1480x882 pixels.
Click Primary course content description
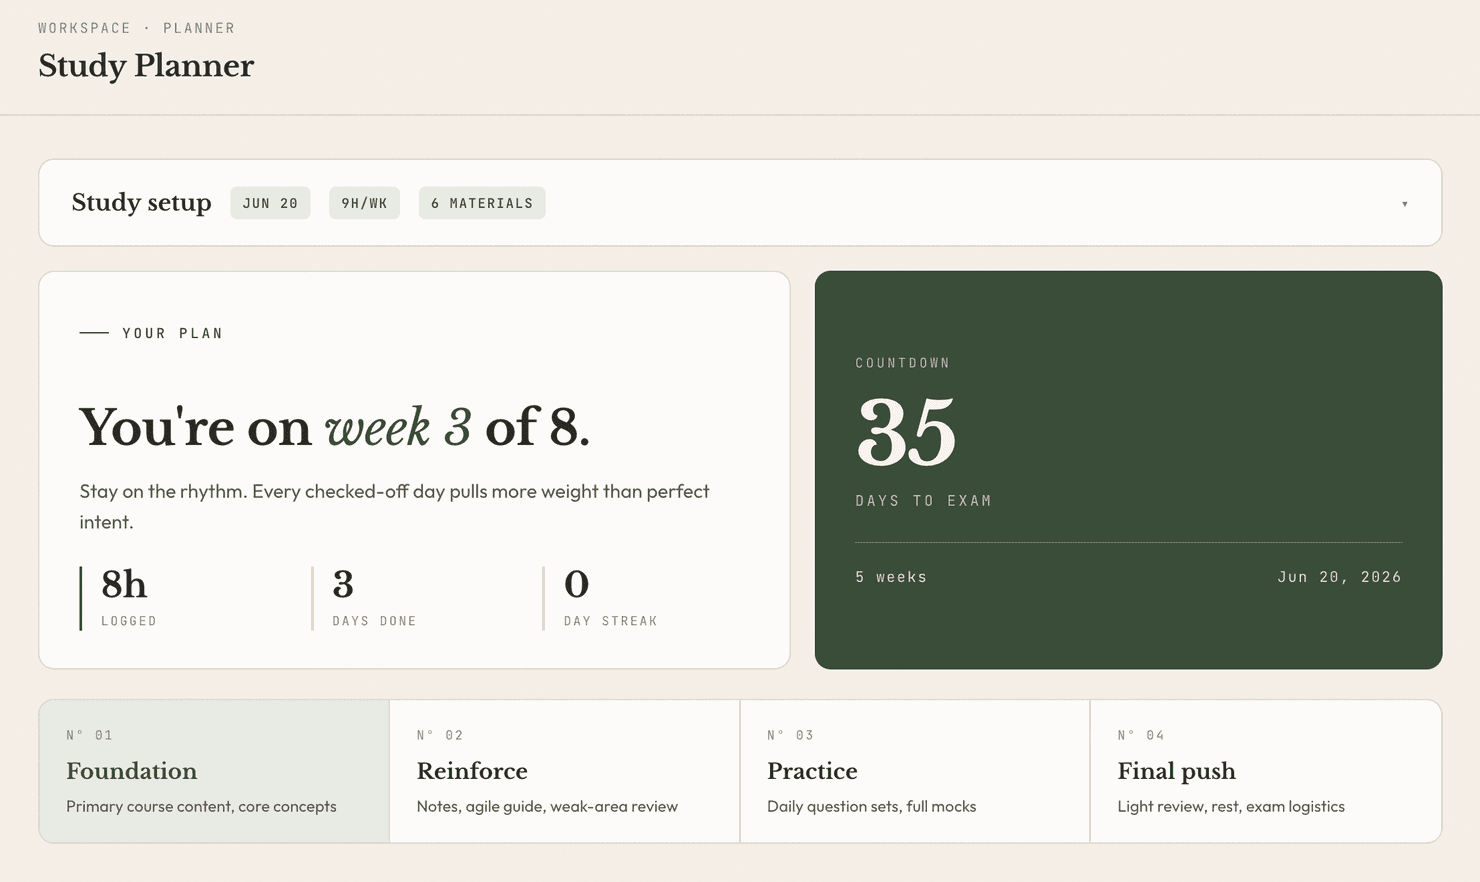(x=201, y=806)
